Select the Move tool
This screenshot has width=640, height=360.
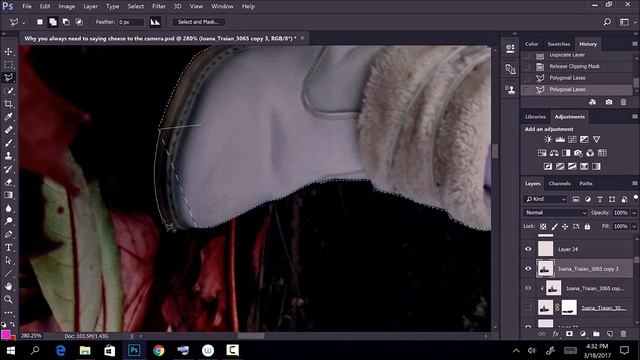pos(8,52)
